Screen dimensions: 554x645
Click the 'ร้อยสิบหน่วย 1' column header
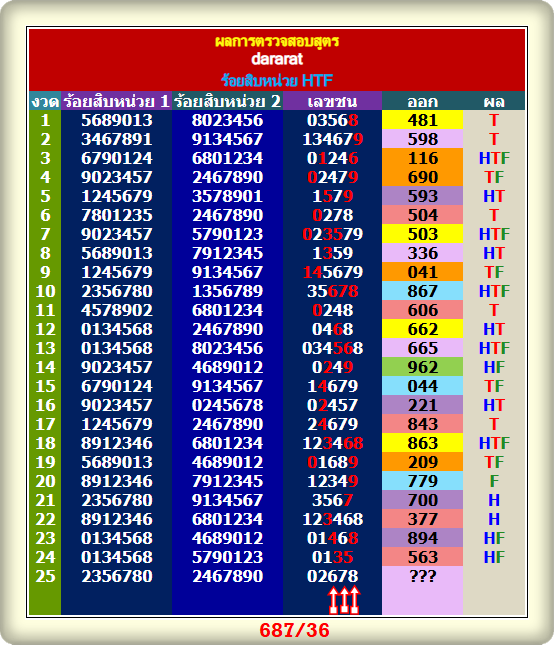click(116, 101)
